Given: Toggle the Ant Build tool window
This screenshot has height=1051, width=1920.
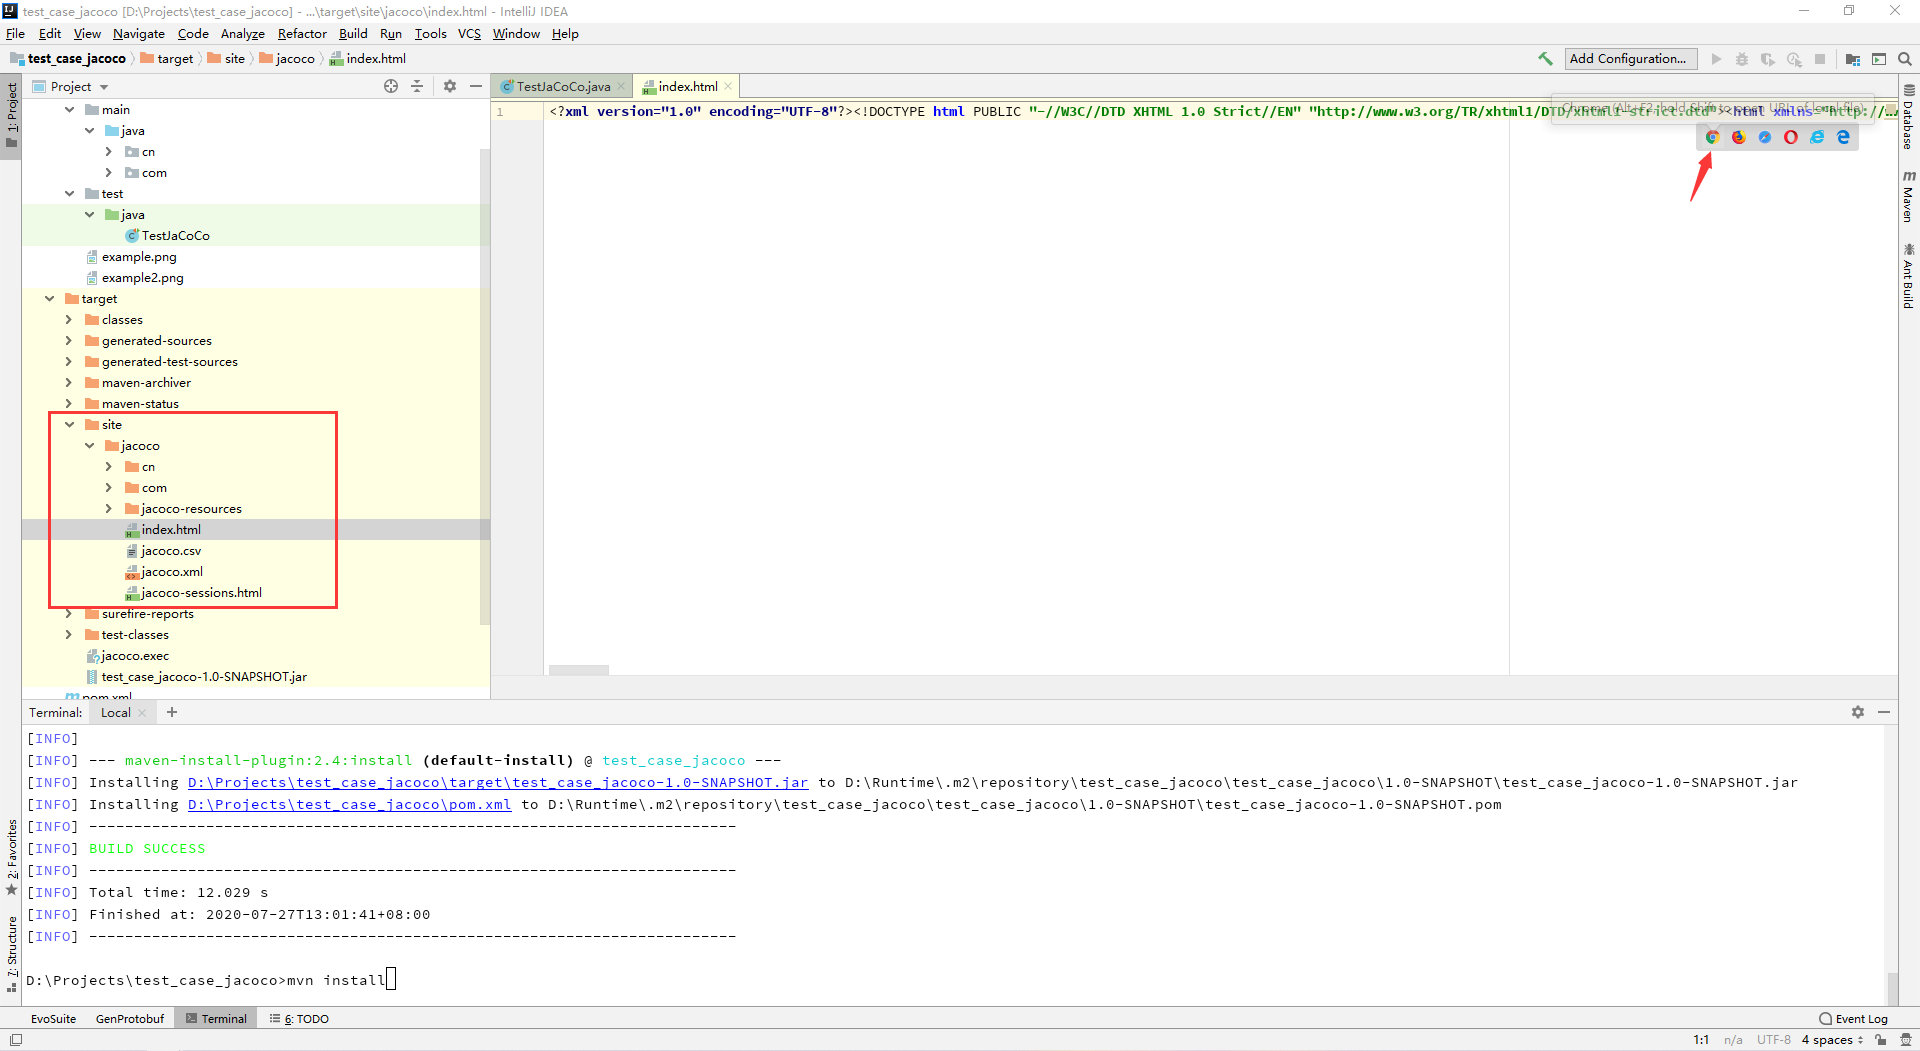Looking at the screenshot, I should coord(1909,276).
